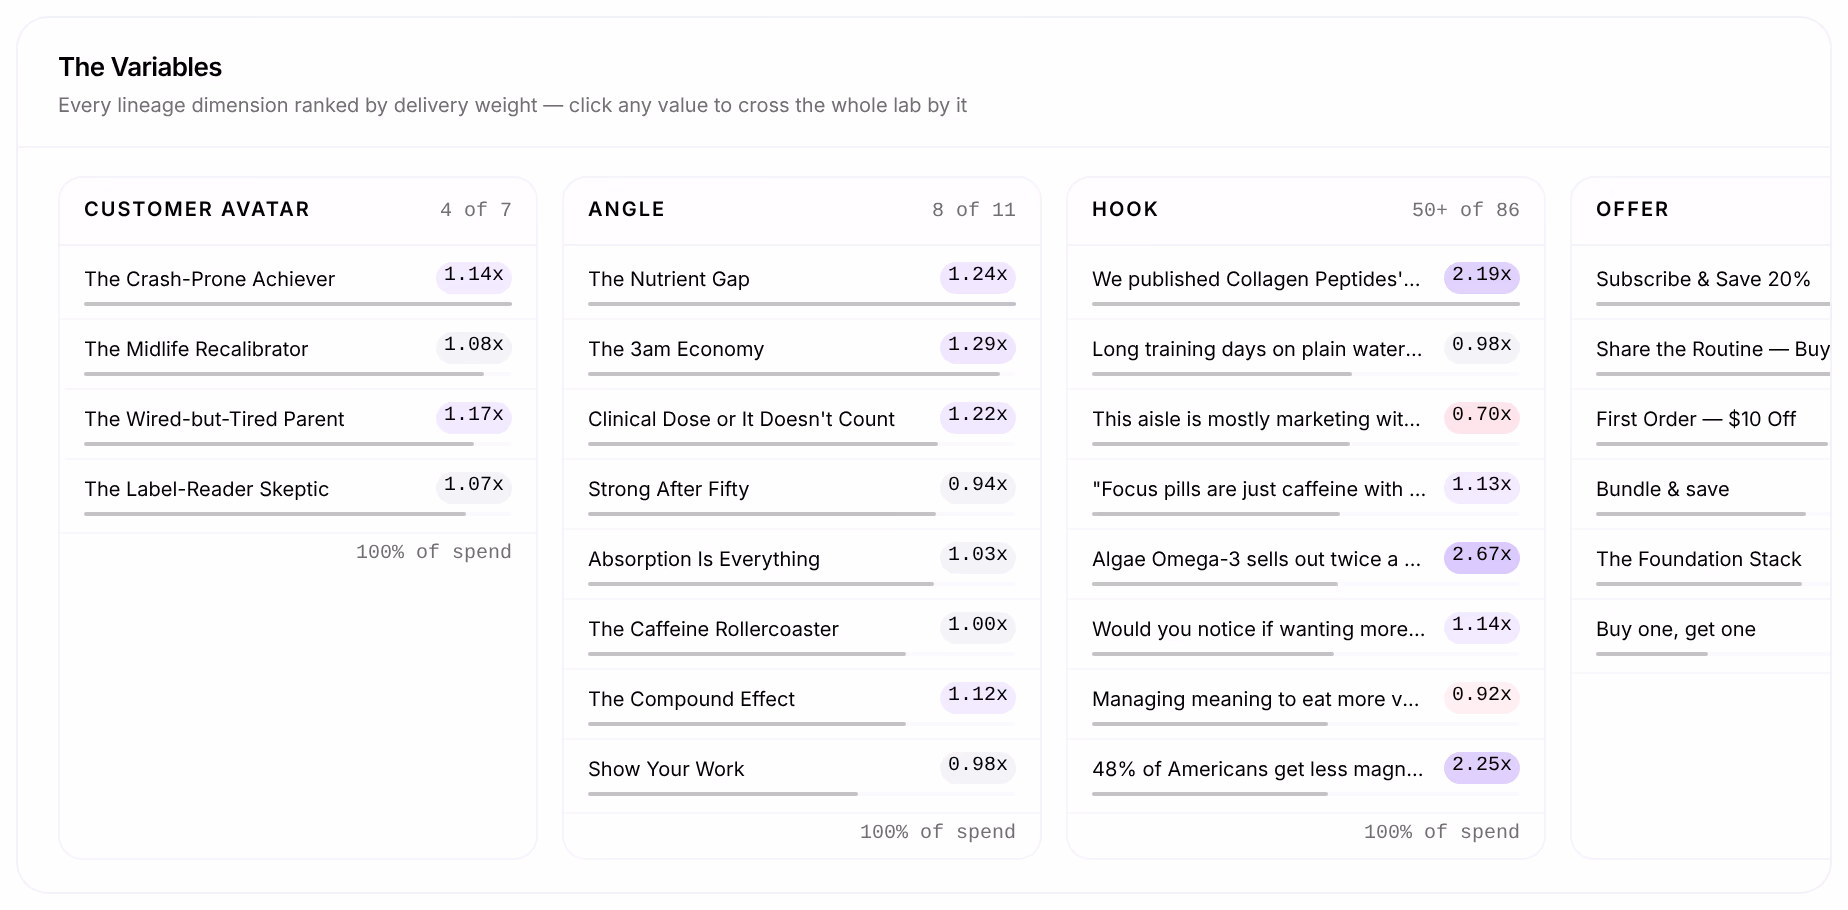This screenshot has height=910, width=1848.
Task: Select the Bundle & save offer
Action: coord(1702,492)
